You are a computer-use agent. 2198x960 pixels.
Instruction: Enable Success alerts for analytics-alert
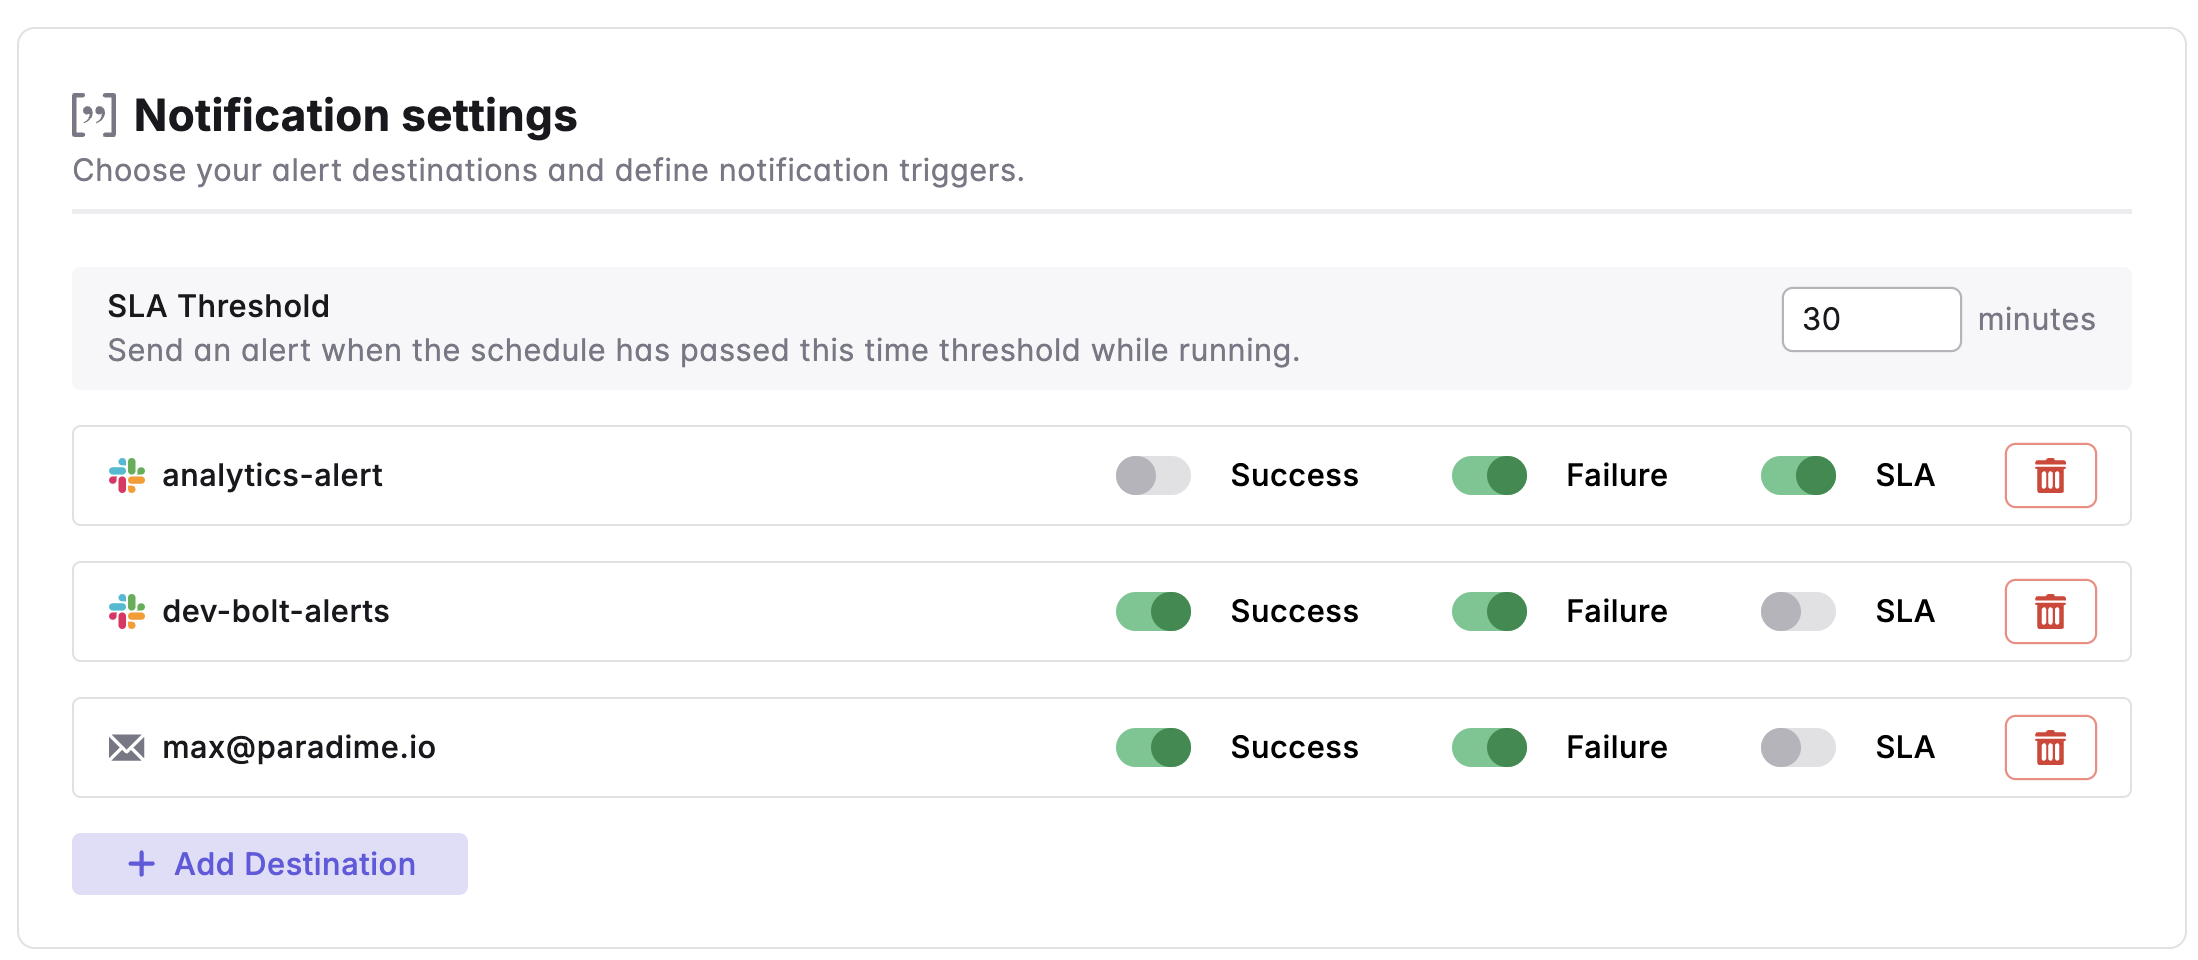pos(1153,476)
